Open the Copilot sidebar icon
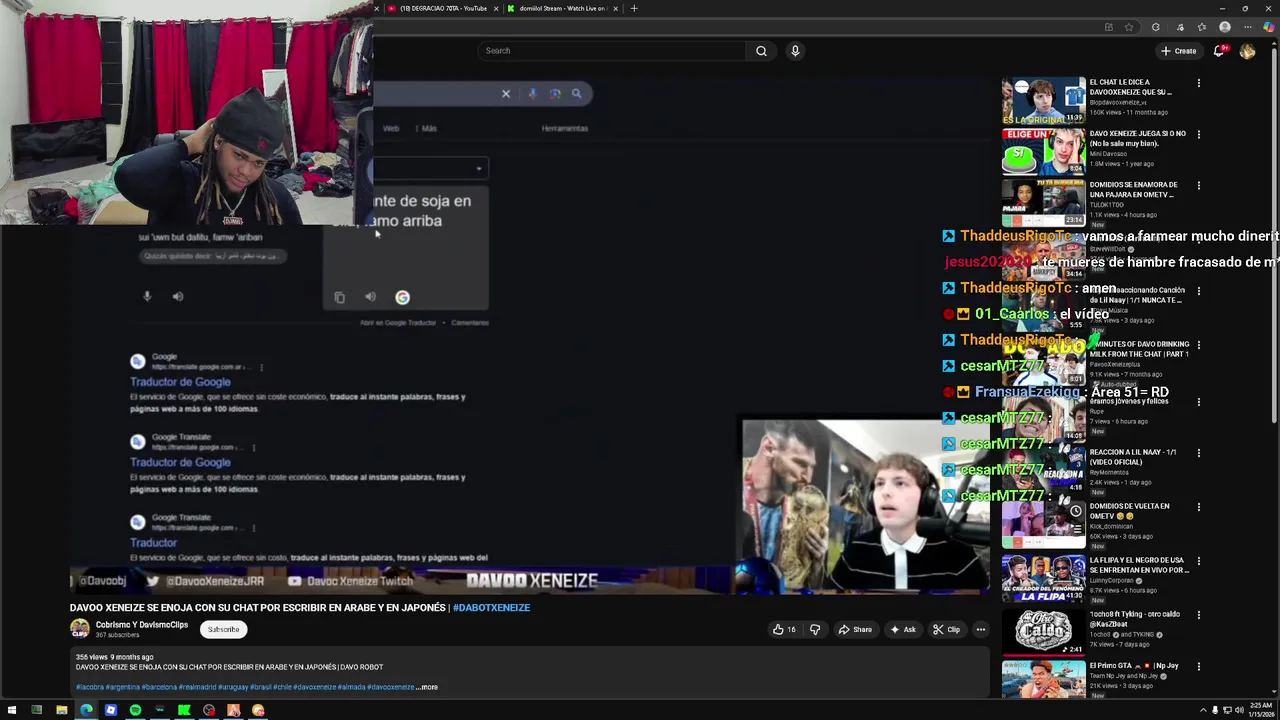 (1269, 27)
